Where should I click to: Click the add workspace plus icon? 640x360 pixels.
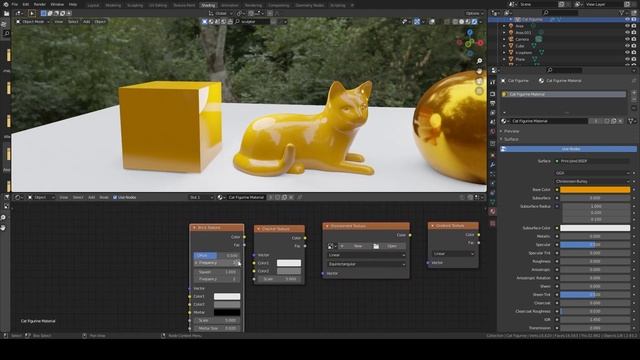pyautogui.click(x=352, y=5)
